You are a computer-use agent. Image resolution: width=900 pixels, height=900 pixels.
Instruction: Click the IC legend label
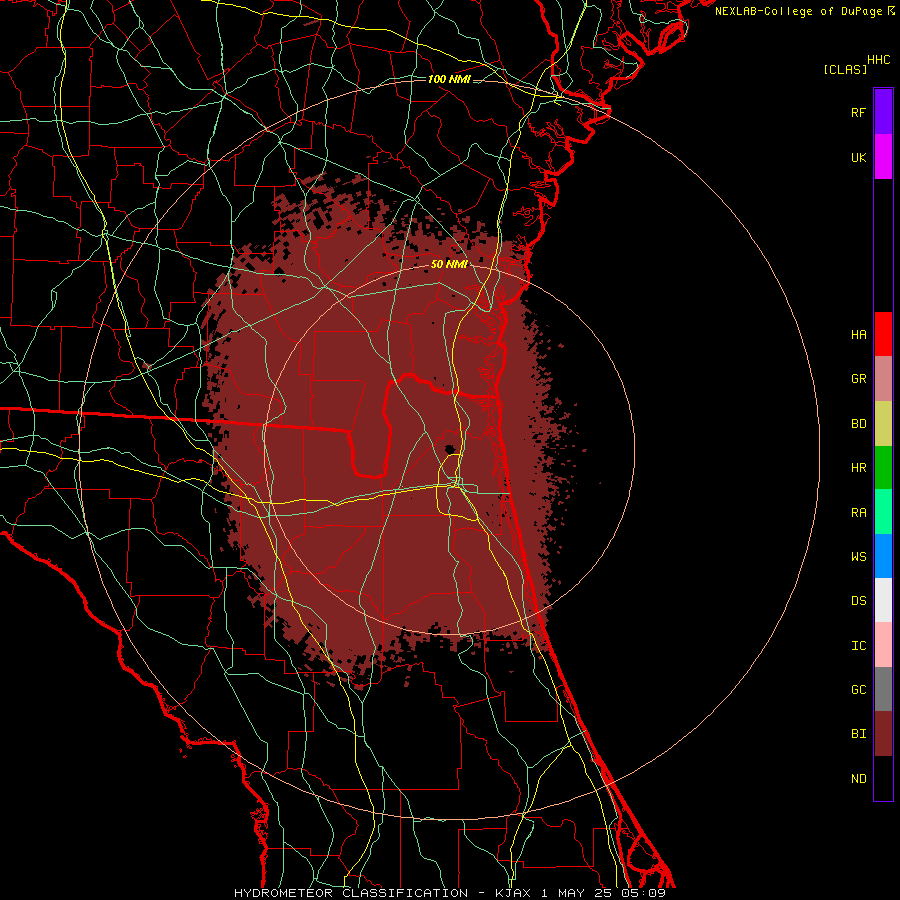[858, 646]
